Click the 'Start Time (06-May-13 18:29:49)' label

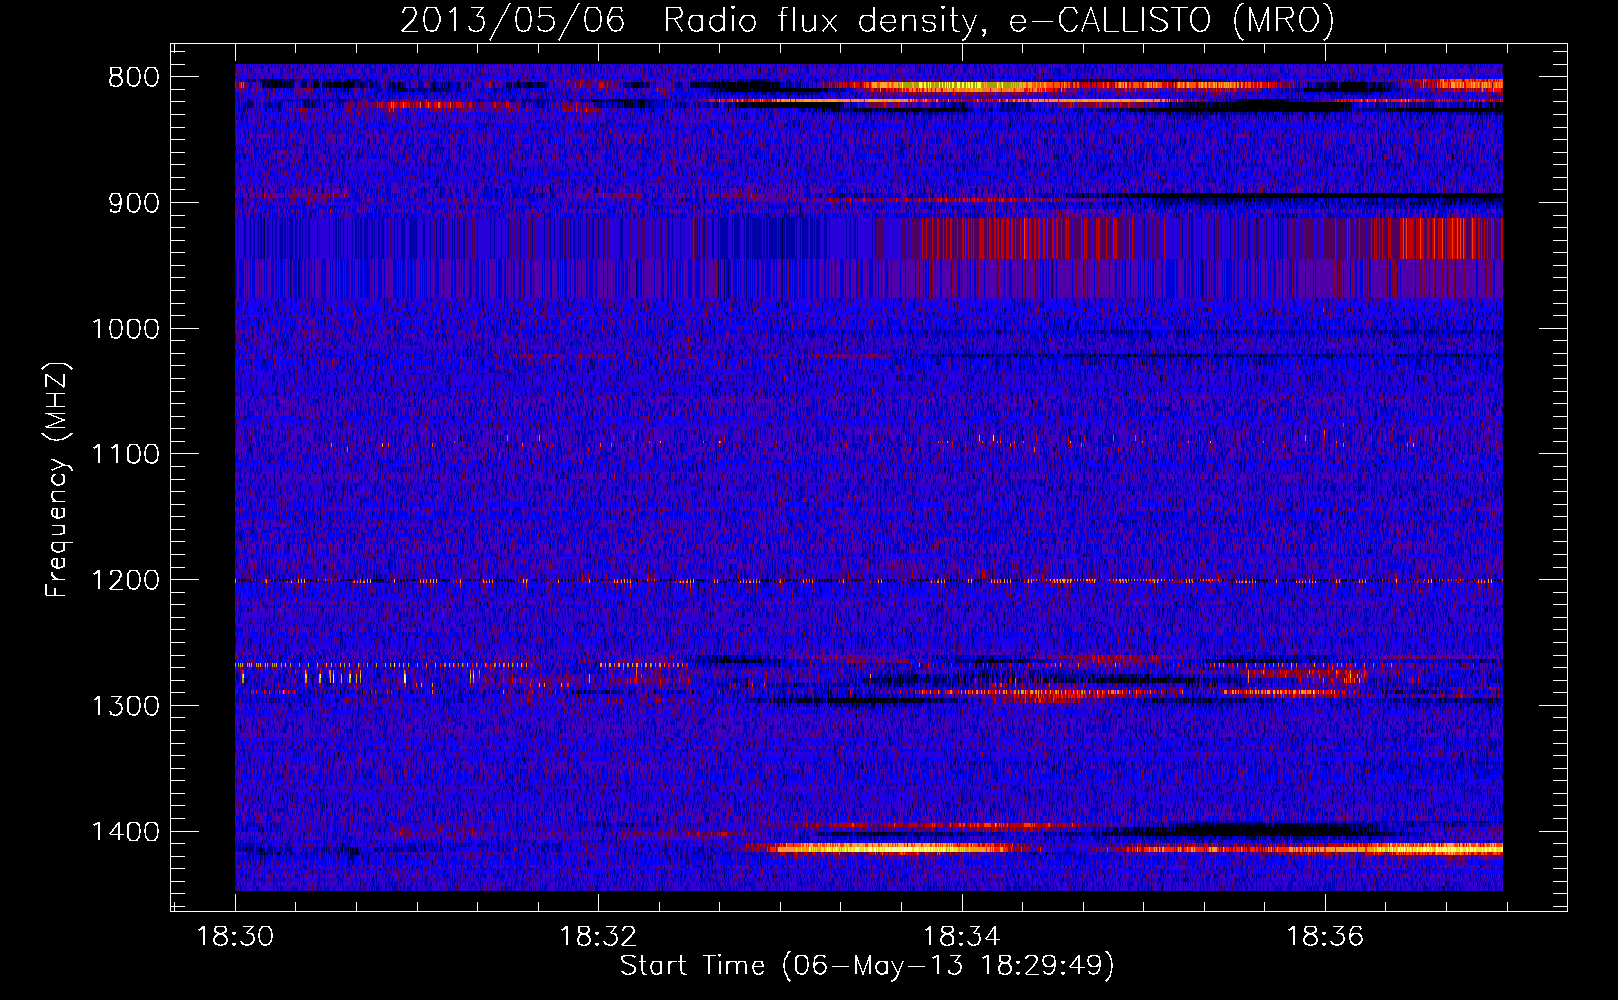[867, 966]
